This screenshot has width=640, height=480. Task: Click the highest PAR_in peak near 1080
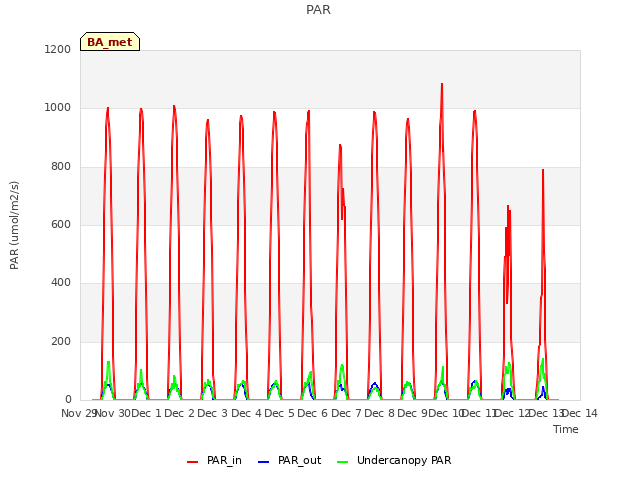[442, 84]
